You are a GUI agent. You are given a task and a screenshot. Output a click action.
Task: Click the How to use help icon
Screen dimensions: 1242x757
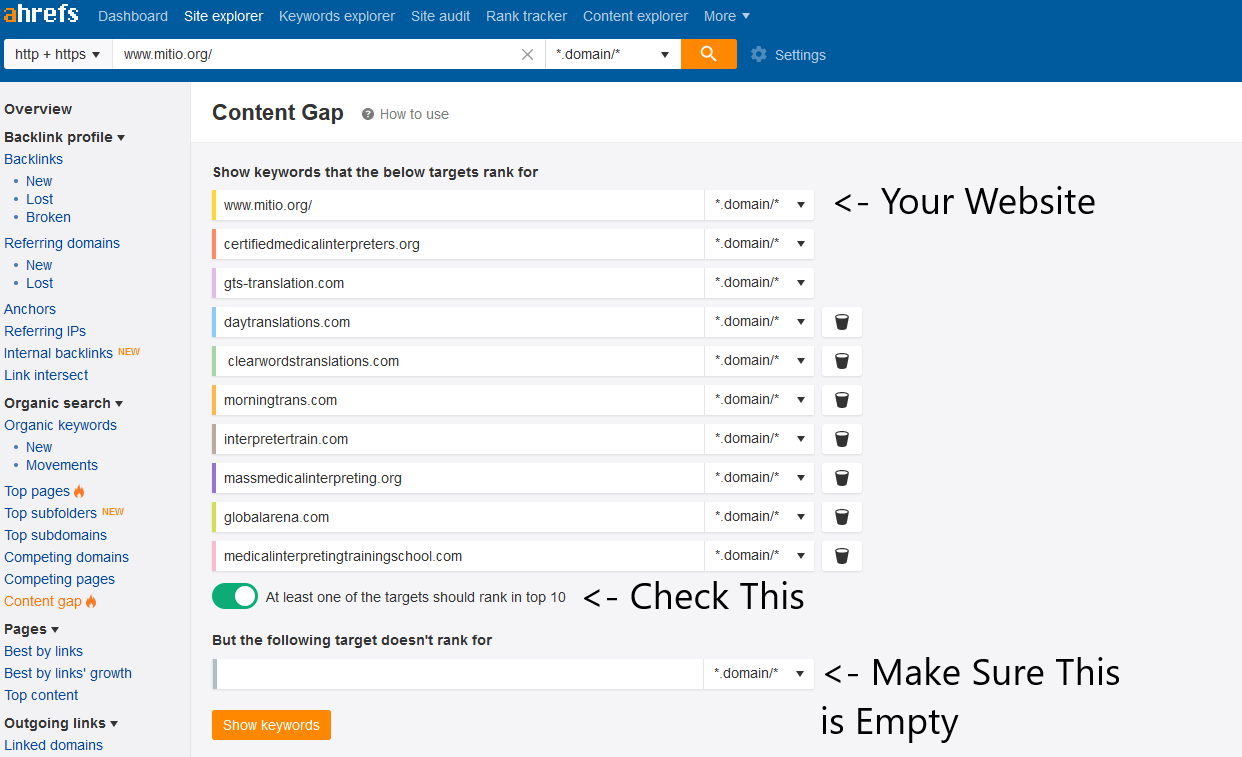click(x=368, y=114)
